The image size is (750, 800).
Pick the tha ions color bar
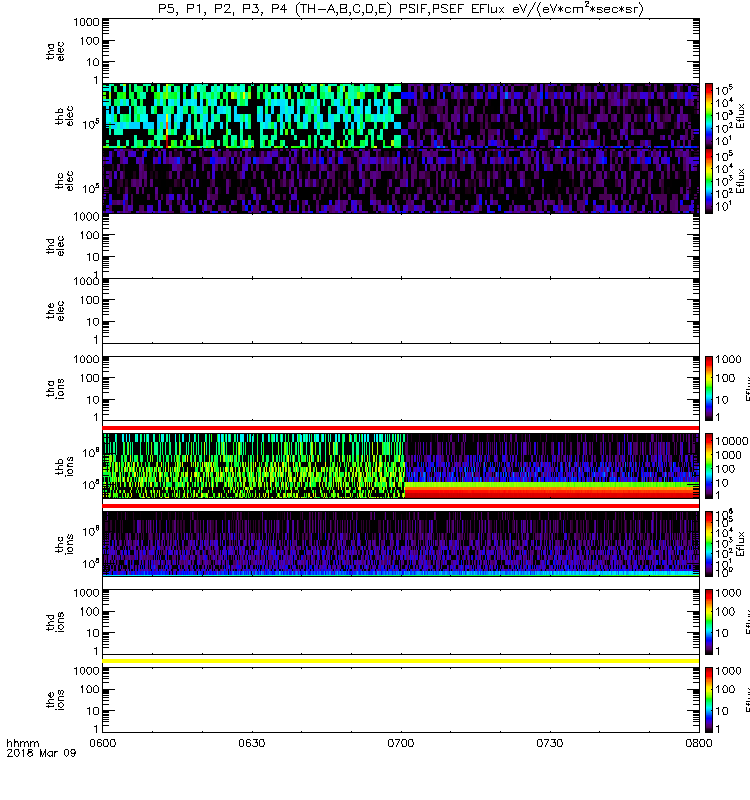(x=709, y=389)
